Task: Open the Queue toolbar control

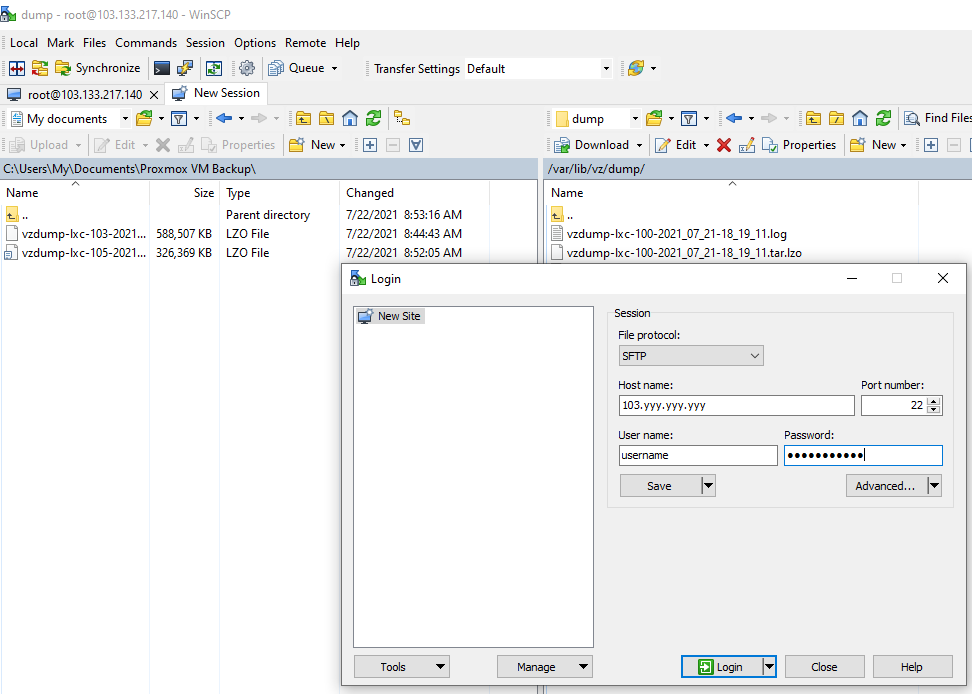Action: 303,68
